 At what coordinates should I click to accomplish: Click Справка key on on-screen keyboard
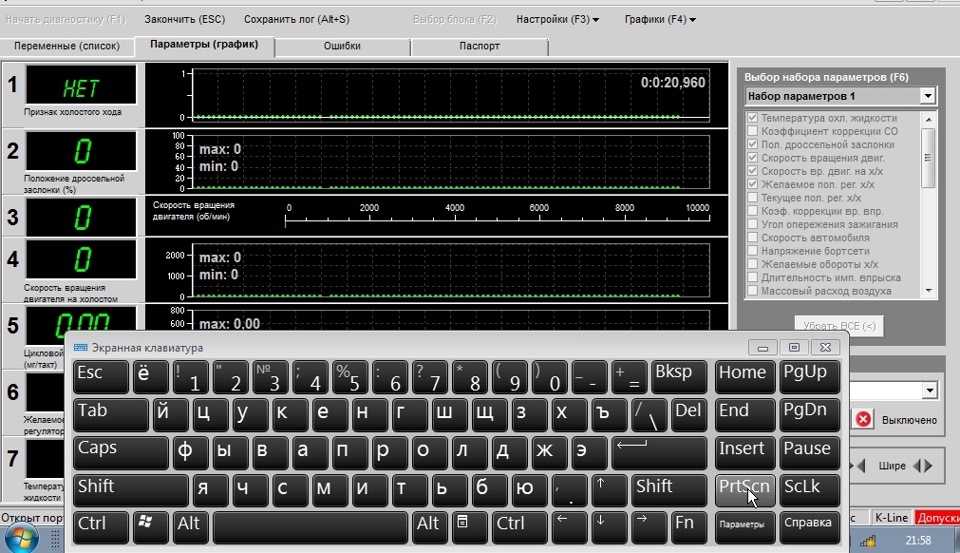pos(809,527)
